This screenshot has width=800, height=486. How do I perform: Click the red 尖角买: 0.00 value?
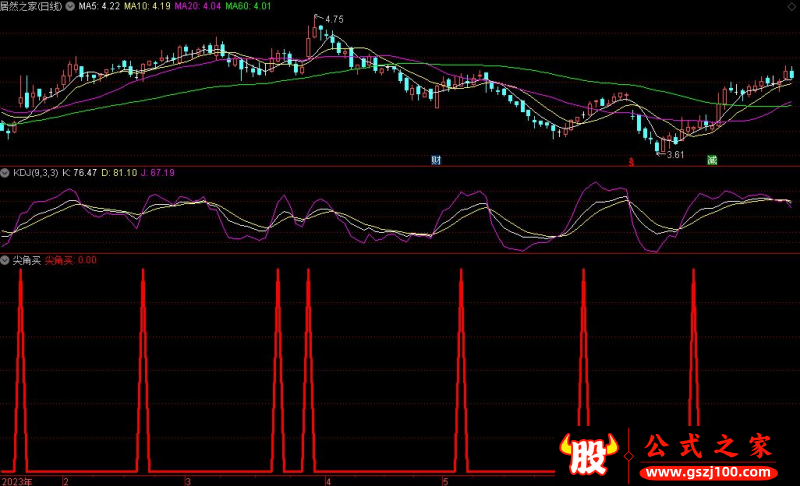tap(70, 261)
